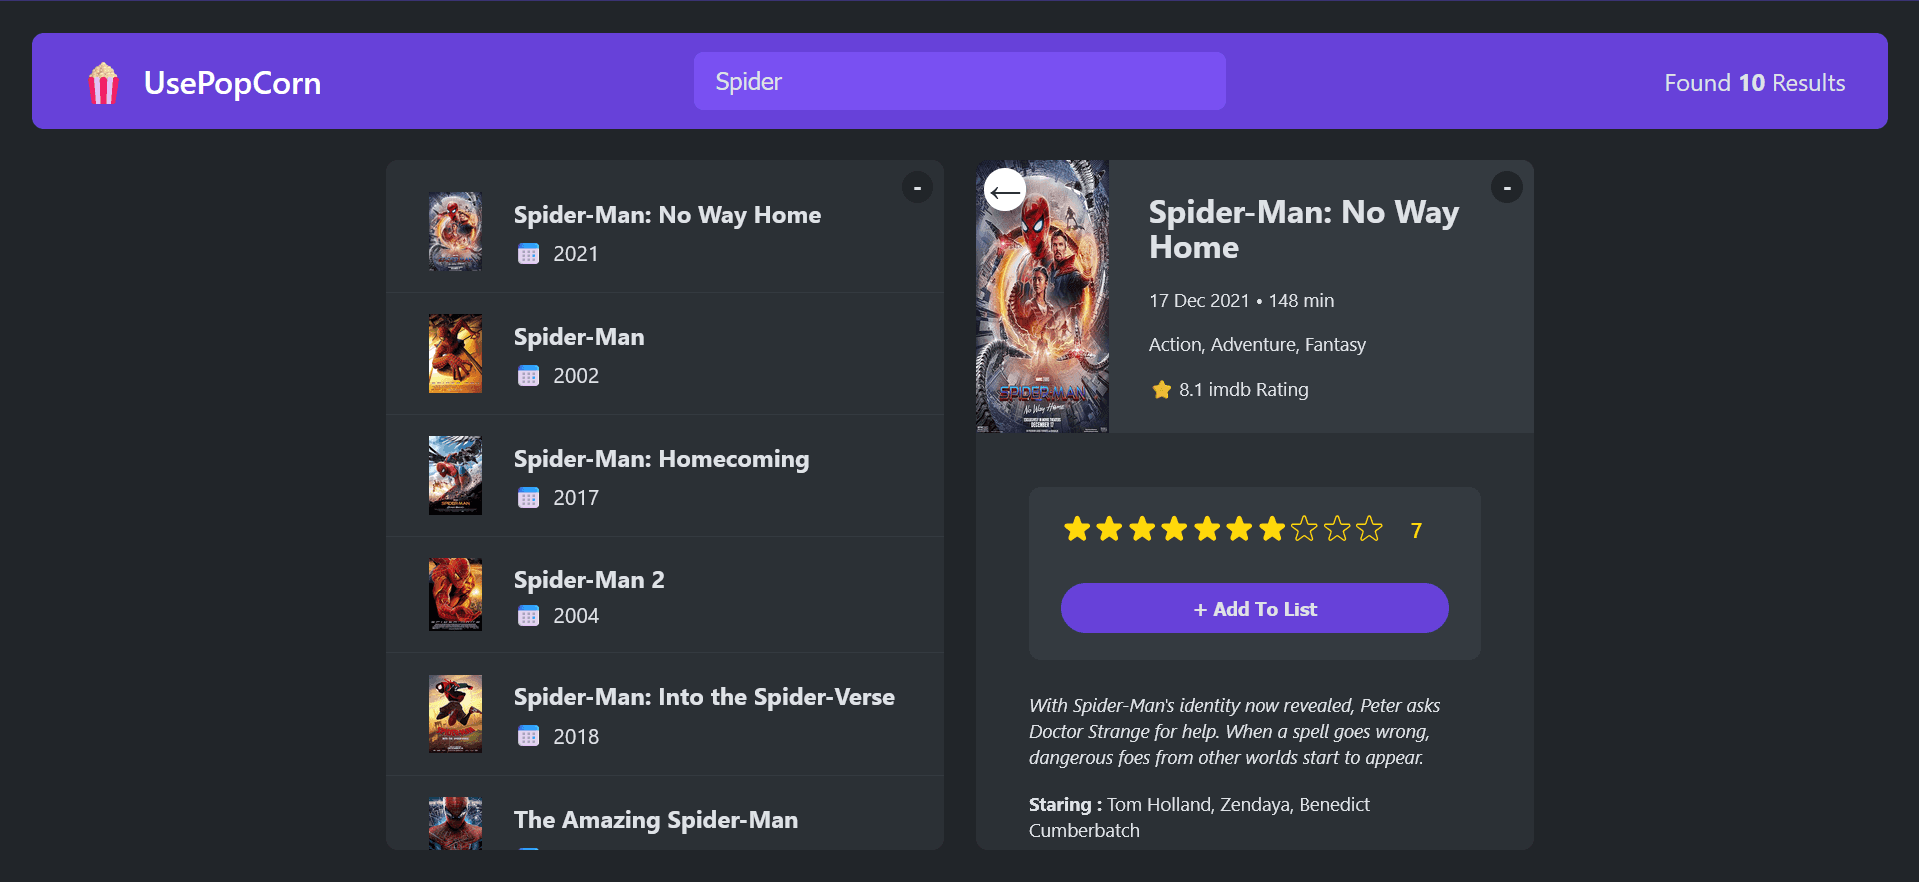The image size is (1919, 882).
Task: Click the third rating star
Action: click(1142, 529)
